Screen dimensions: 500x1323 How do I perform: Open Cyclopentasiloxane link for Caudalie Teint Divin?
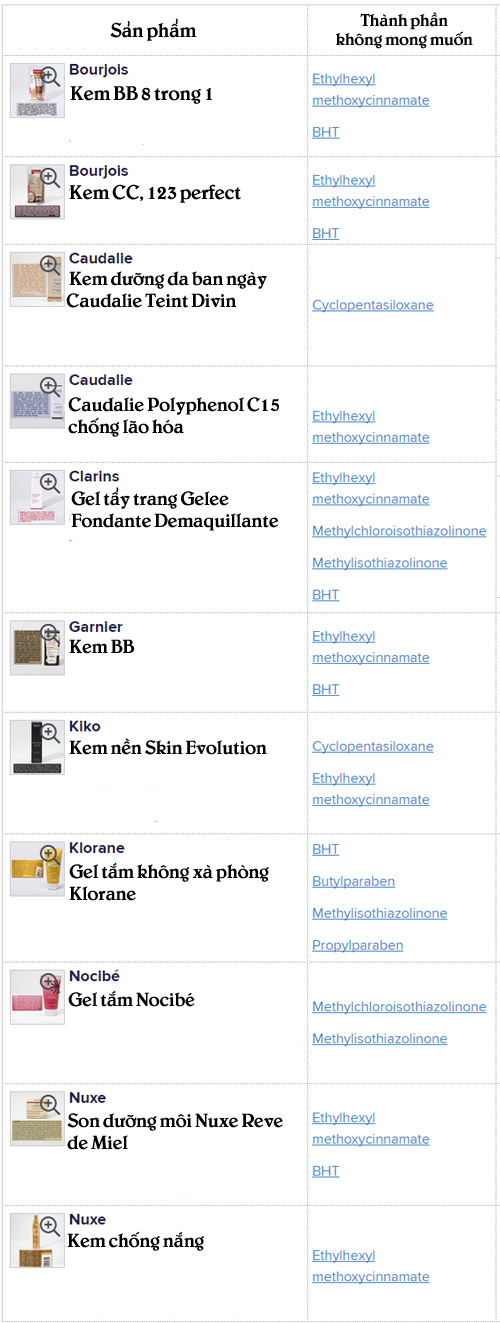pyautogui.click(x=372, y=305)
